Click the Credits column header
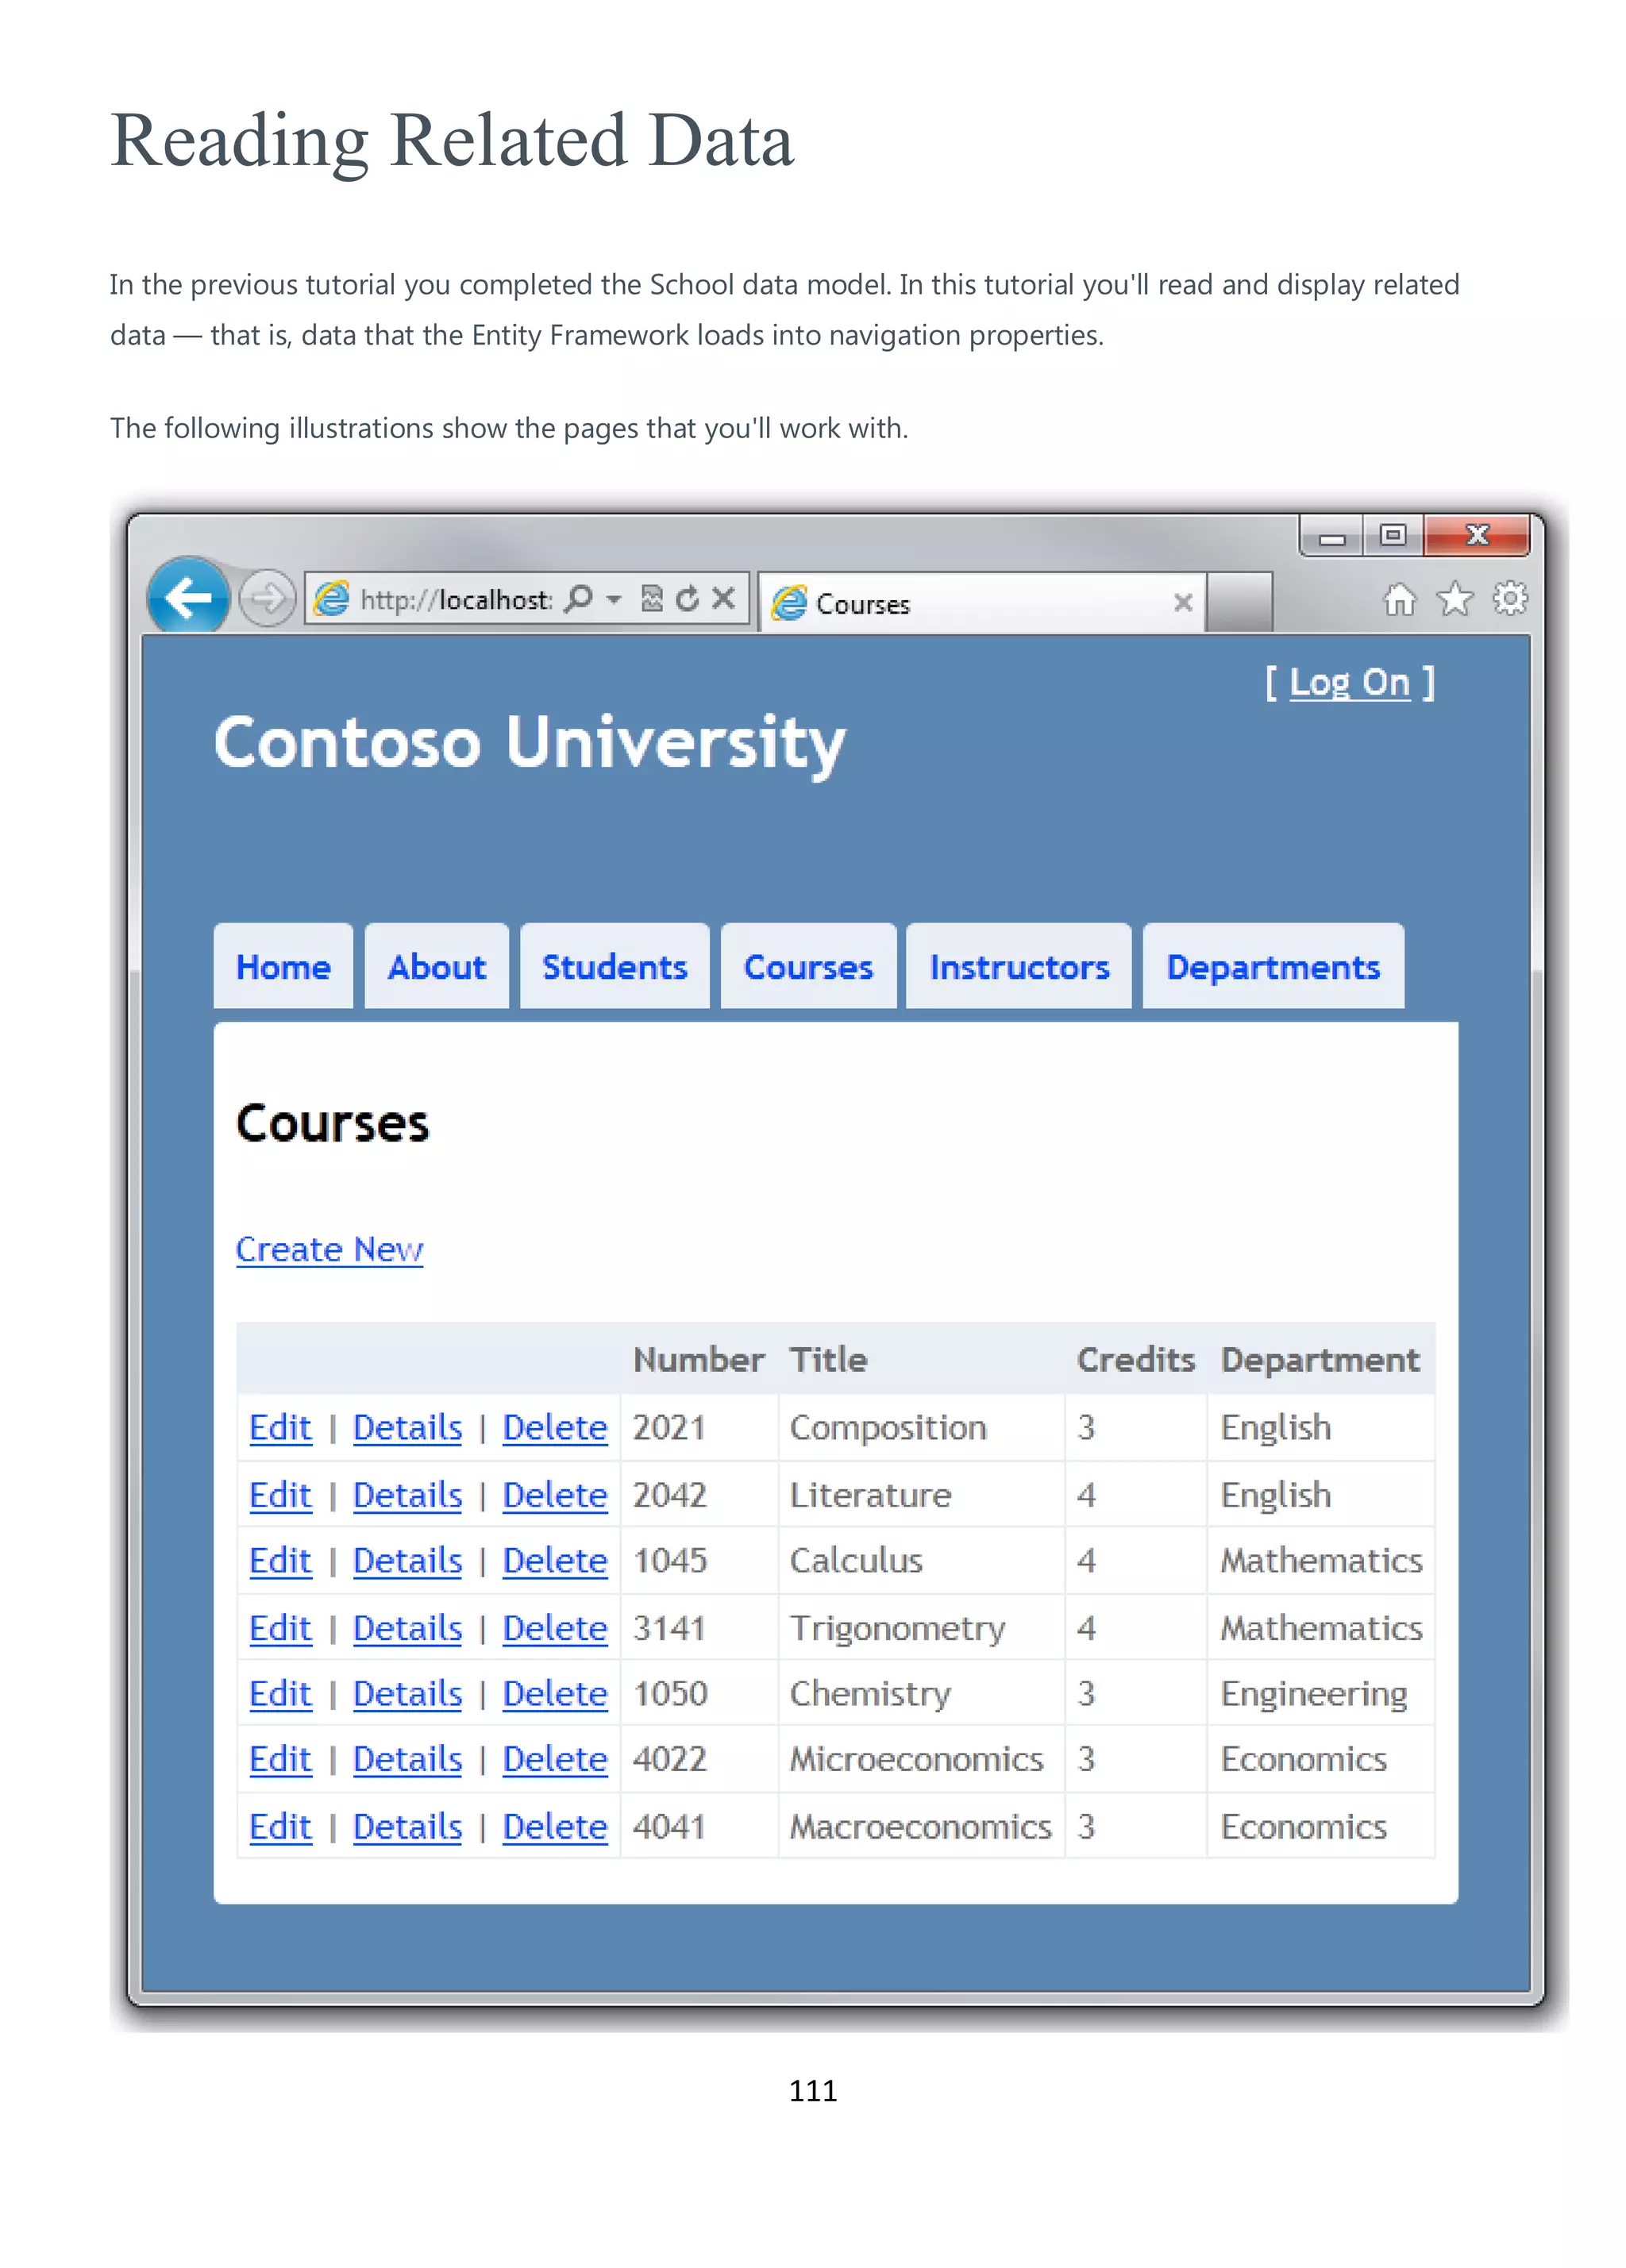 (1136, 1360)
